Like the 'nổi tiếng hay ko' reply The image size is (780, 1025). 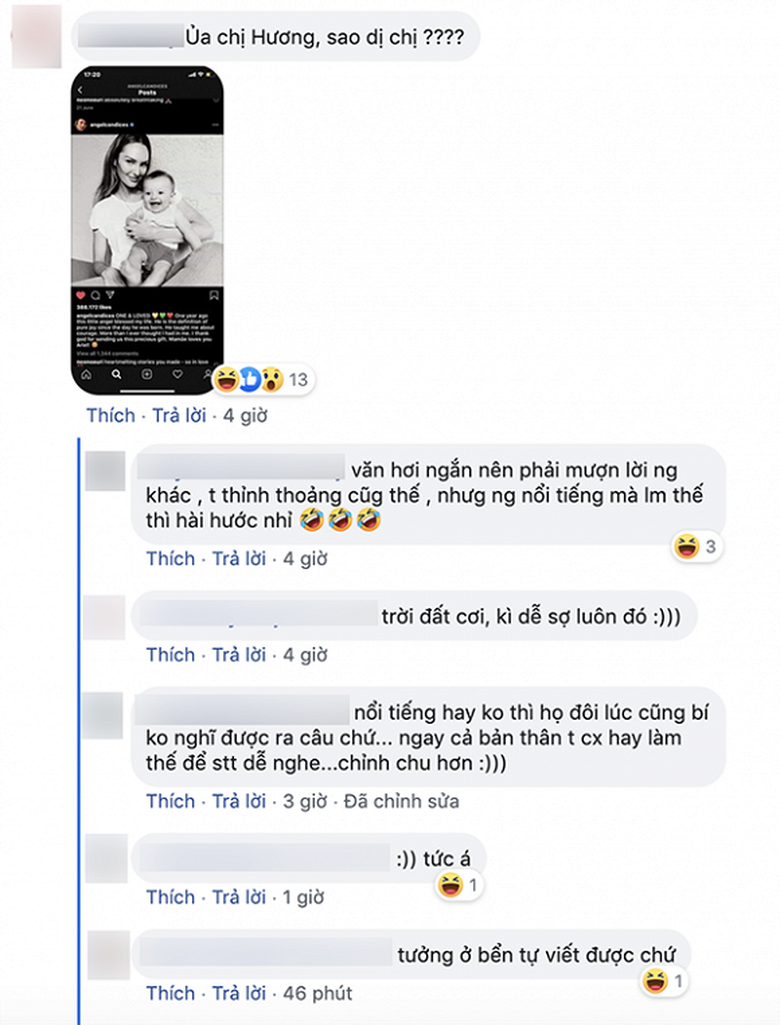tap(171, 801)
